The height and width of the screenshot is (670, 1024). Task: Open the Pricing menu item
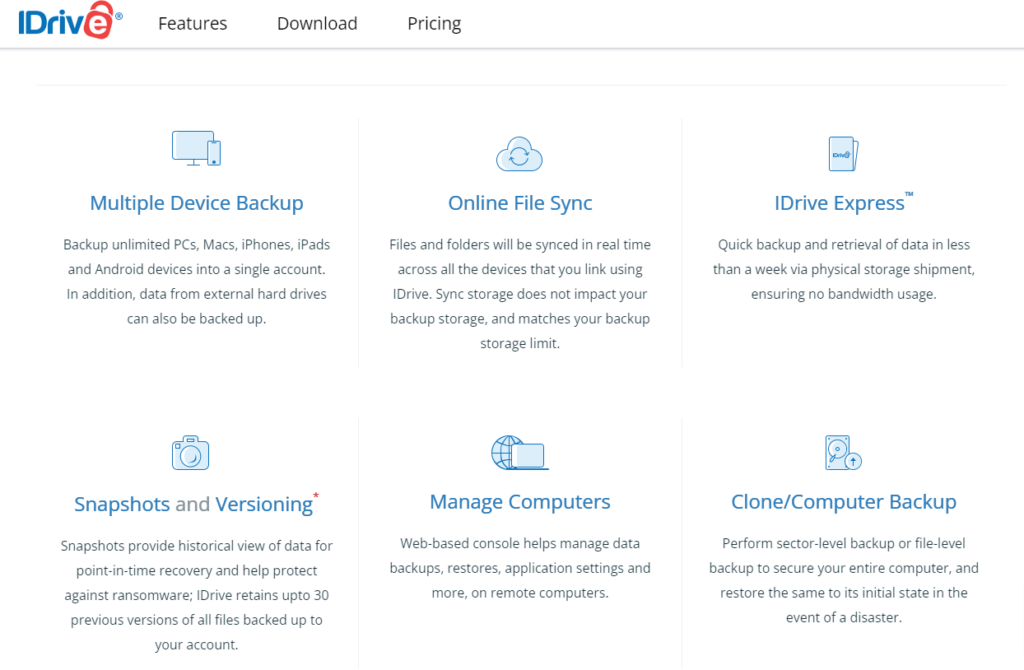pos(434,24)
